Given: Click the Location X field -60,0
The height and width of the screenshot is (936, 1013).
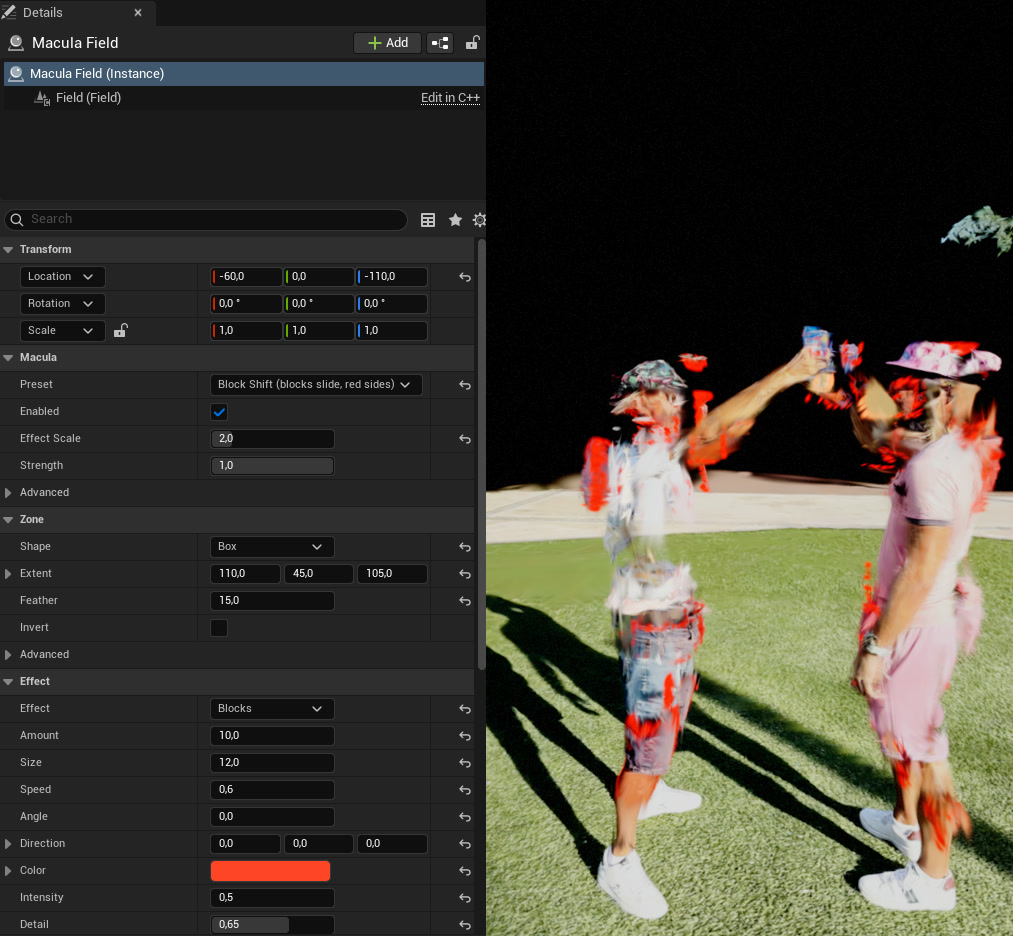Looking at the screenshot, I should click(246, 277).
